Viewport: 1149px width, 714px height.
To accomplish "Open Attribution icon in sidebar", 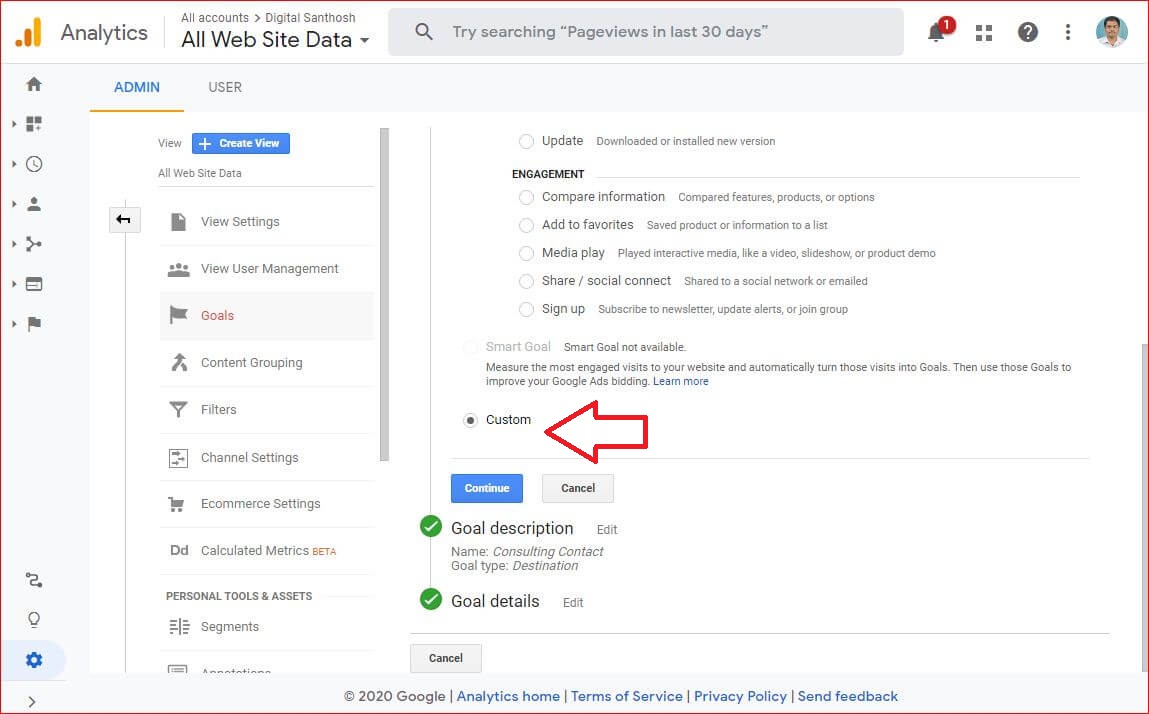I will (34, 580).
